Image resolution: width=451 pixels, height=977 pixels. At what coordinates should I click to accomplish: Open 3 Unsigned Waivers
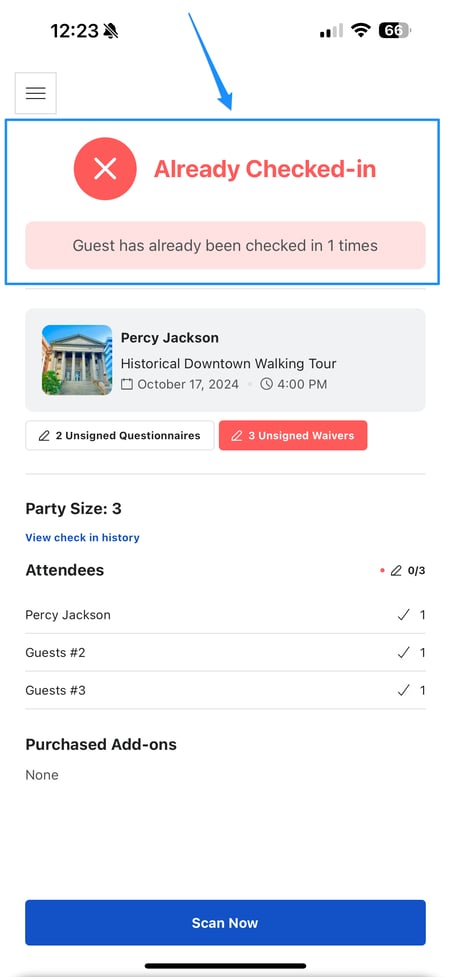tap(293, 436)
